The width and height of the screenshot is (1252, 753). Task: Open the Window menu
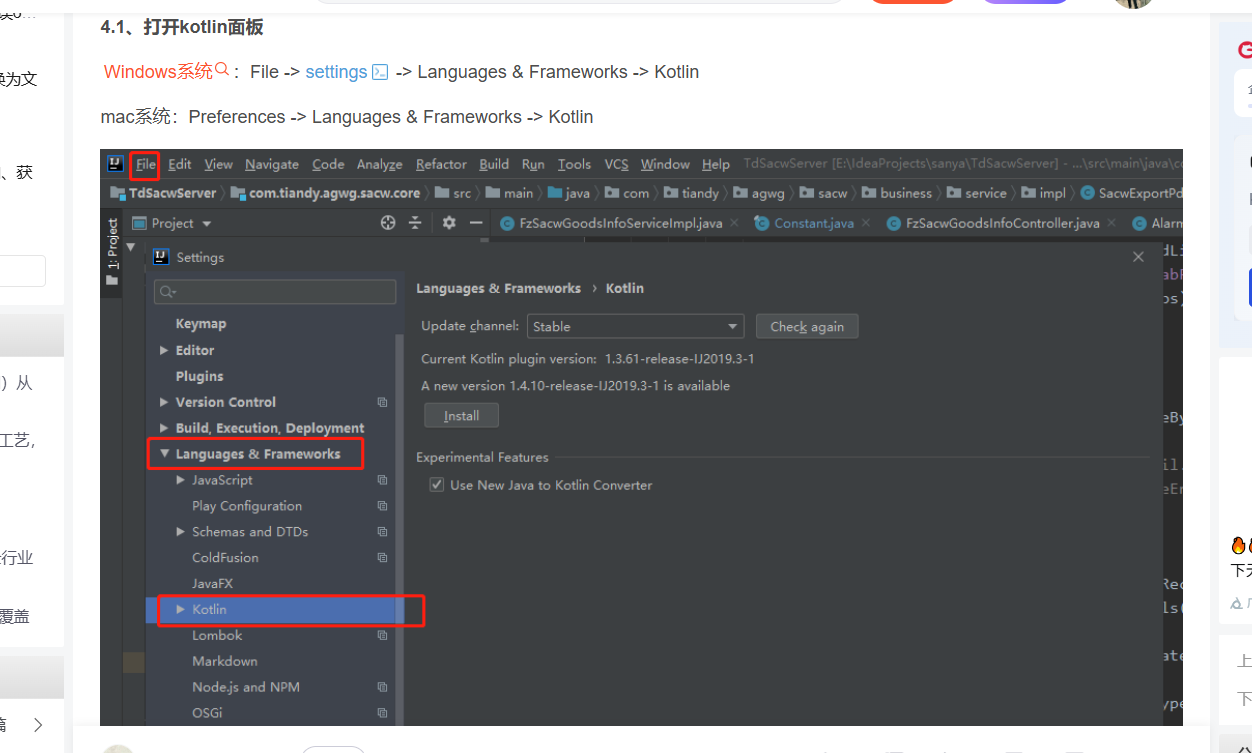pos(665,164)
